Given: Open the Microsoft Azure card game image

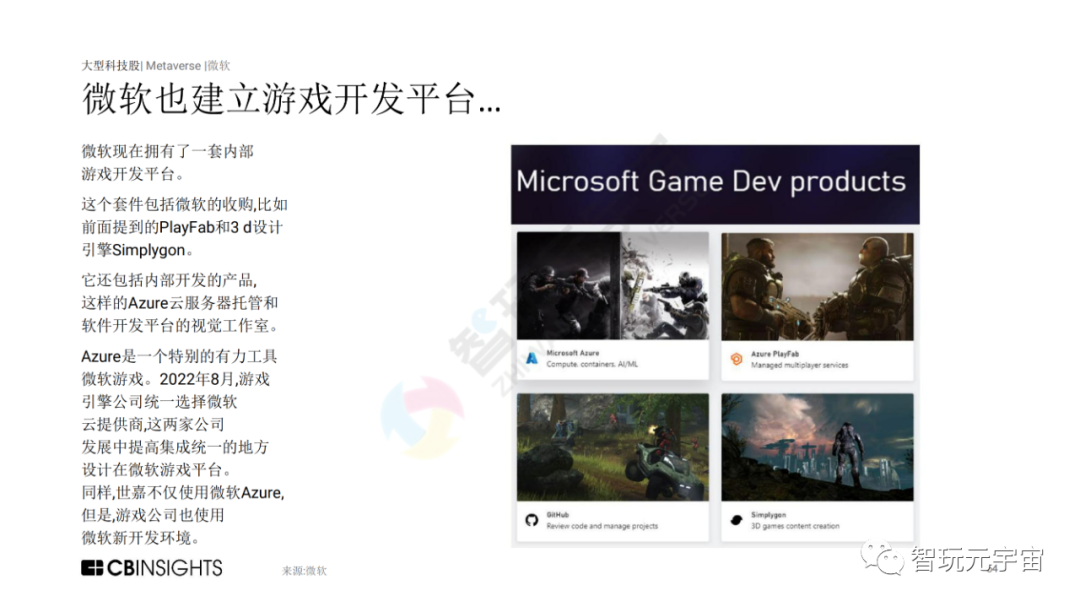Looking at the screenshot, I should click(x=613, y=286).
